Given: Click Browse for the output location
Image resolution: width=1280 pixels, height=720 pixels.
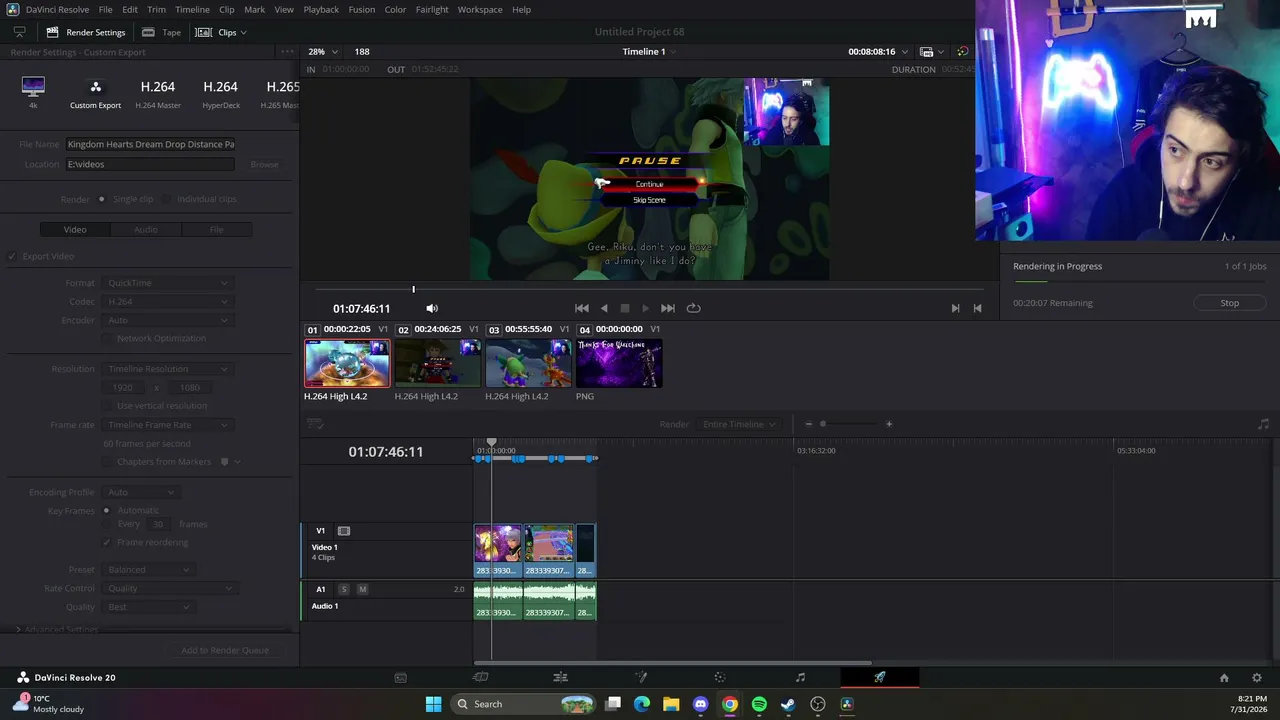Looking at the screenshot, I should [264, 164].
